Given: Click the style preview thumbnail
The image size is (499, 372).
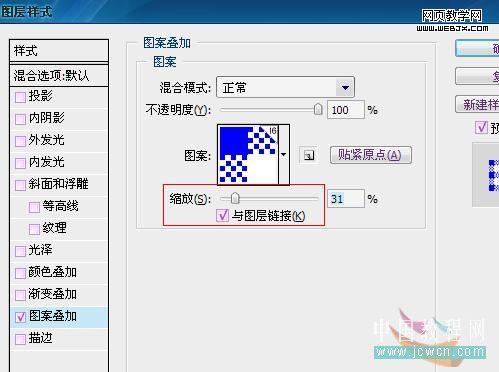Looking at the screenshot, I should click(486, 175).
